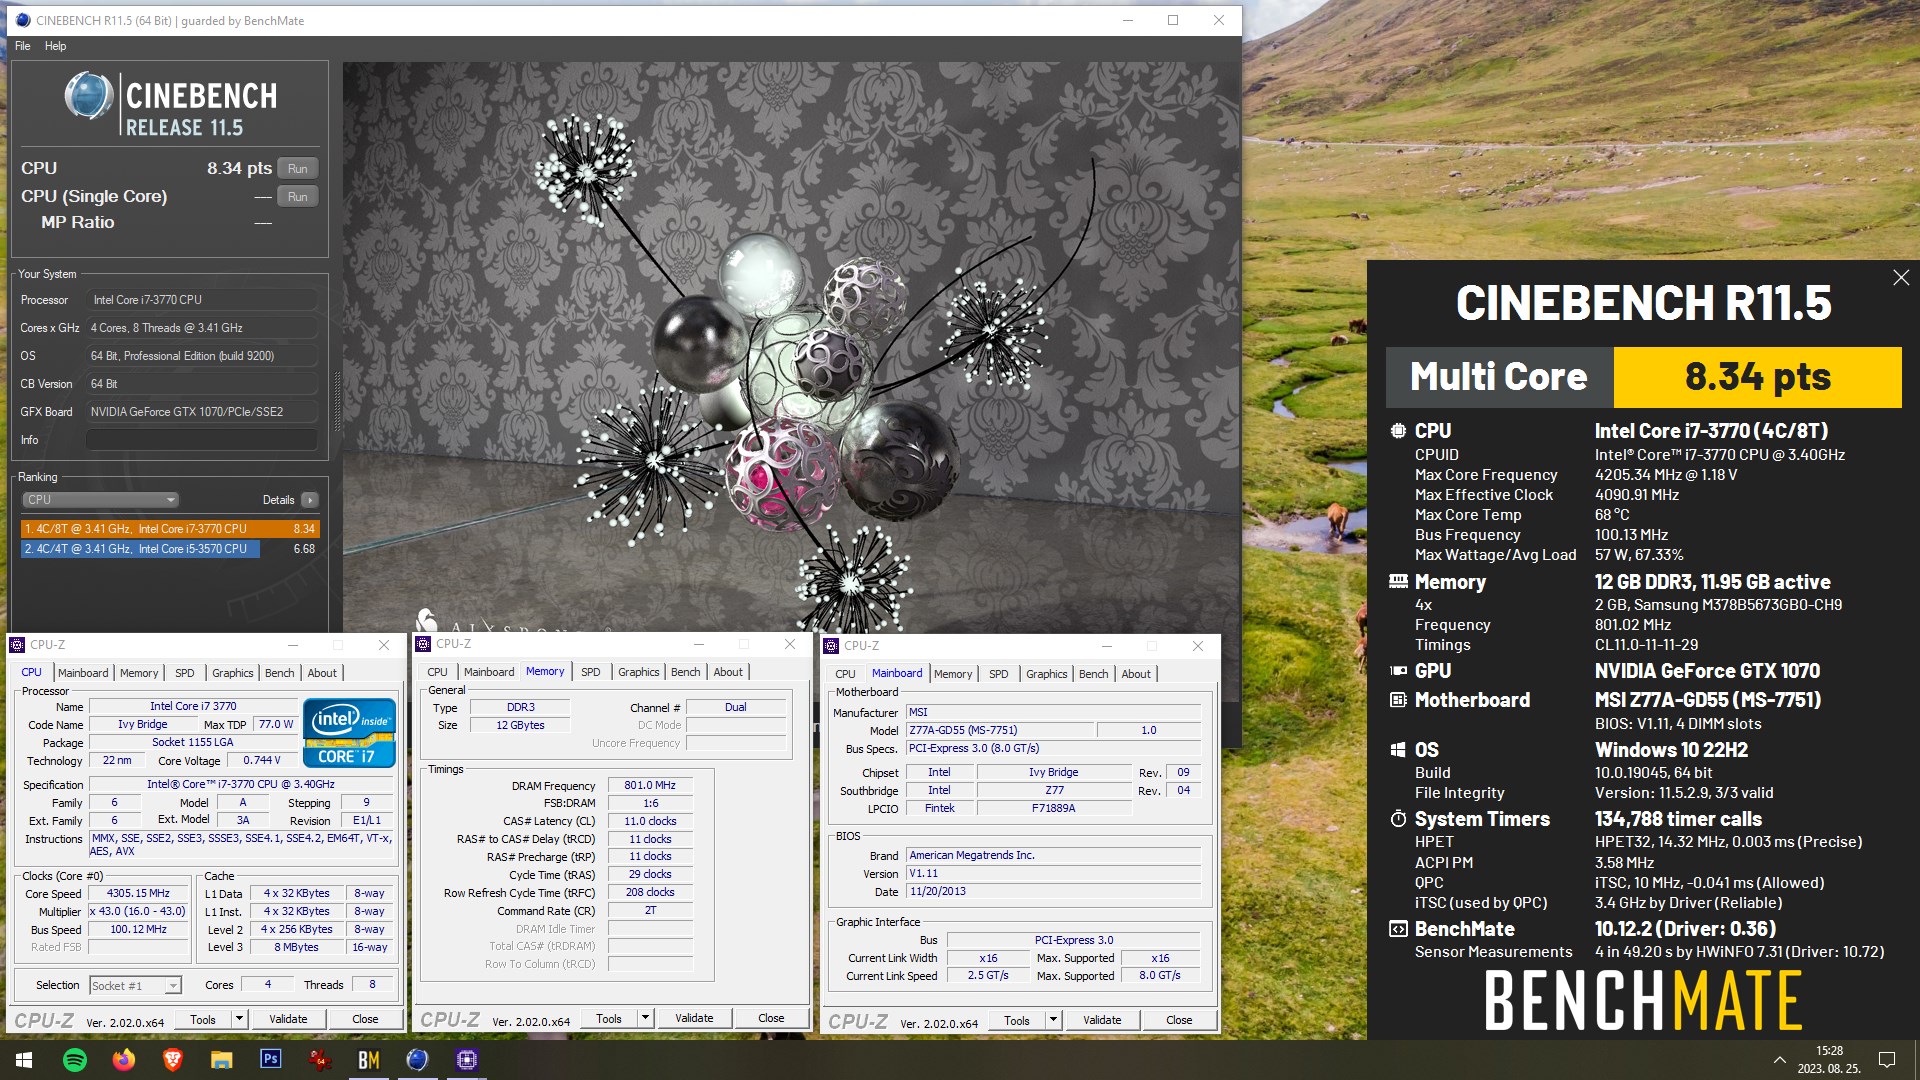Open the notification center icon
Viewport: 1920px width, 1080px height.
point(1887,1060)
